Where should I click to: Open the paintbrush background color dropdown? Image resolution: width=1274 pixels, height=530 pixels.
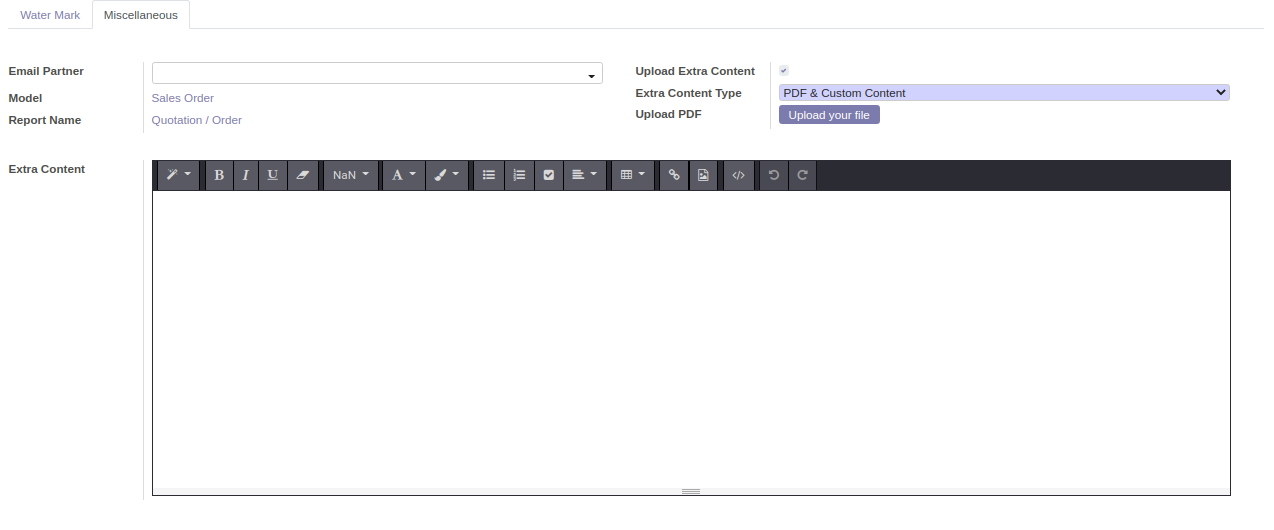(447, 175)
